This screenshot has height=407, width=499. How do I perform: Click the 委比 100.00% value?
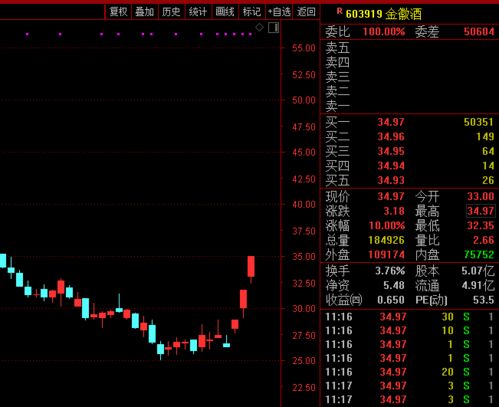384,32
